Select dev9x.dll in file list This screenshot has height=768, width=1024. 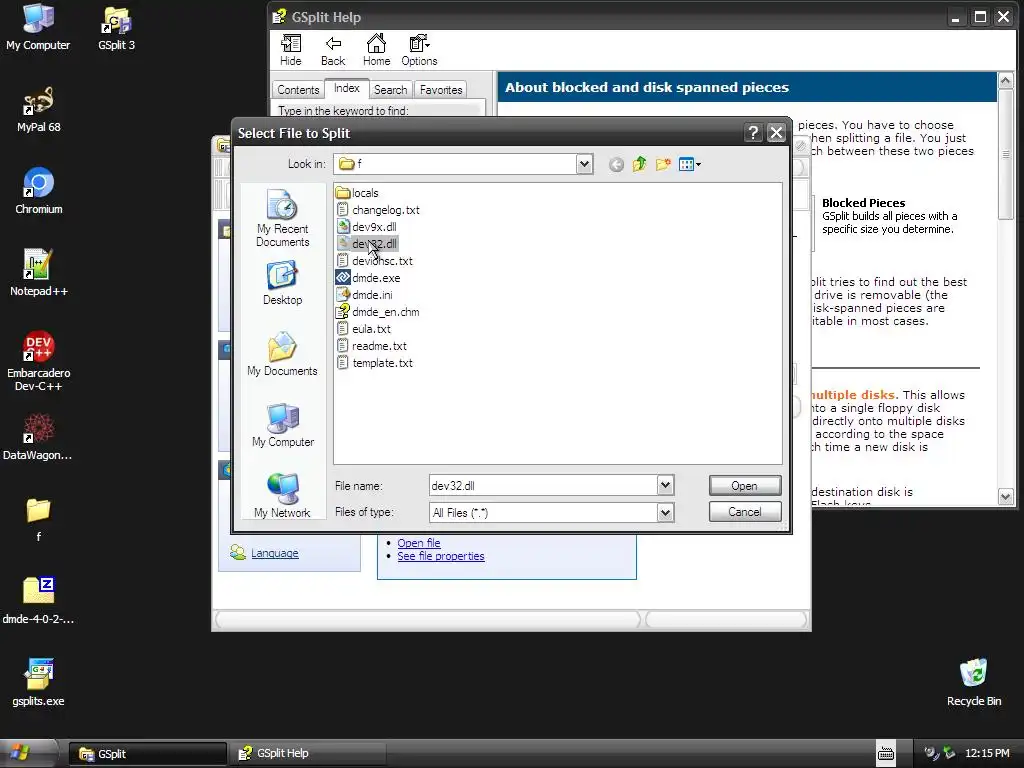(x=367, y=227)
